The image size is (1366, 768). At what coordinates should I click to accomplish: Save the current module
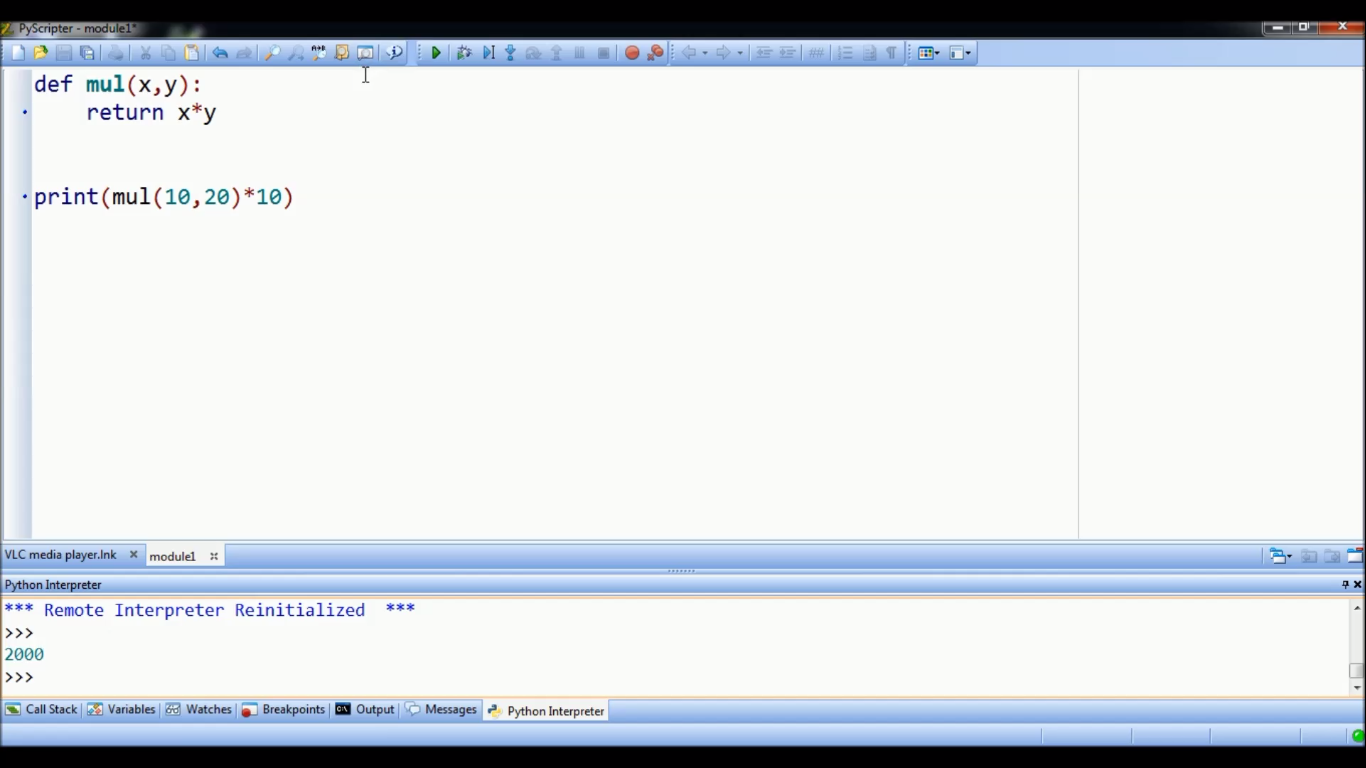(x=64, y=52)
